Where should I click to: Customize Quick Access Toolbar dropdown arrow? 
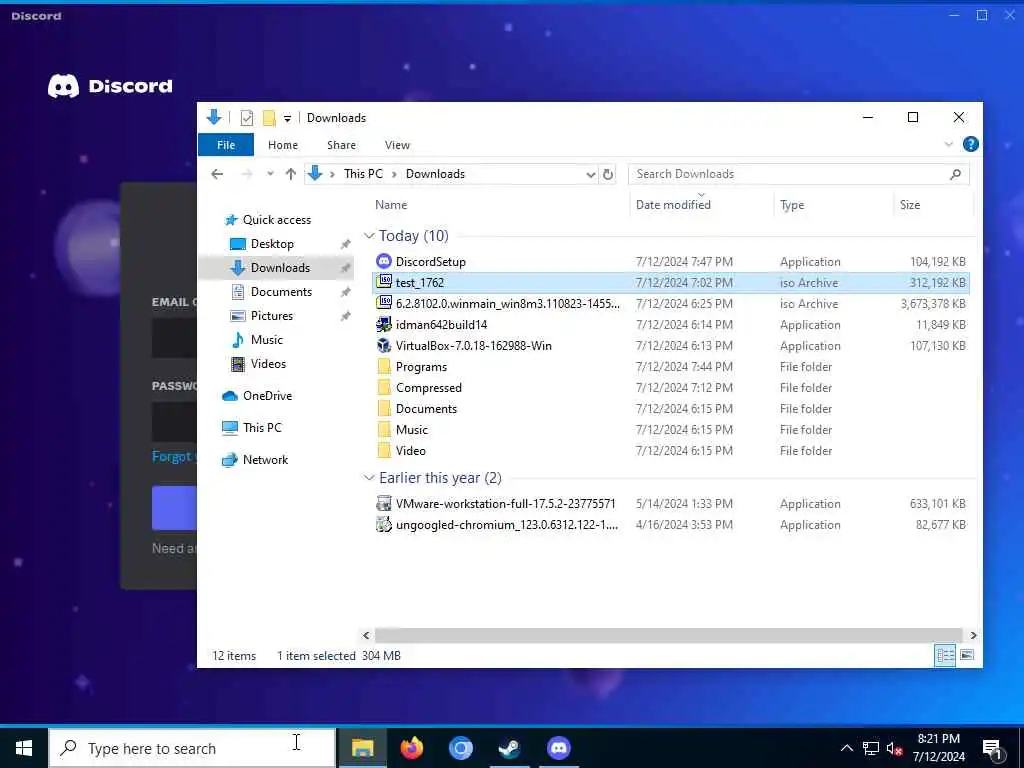pyautogui.click(x=287, y=118)
